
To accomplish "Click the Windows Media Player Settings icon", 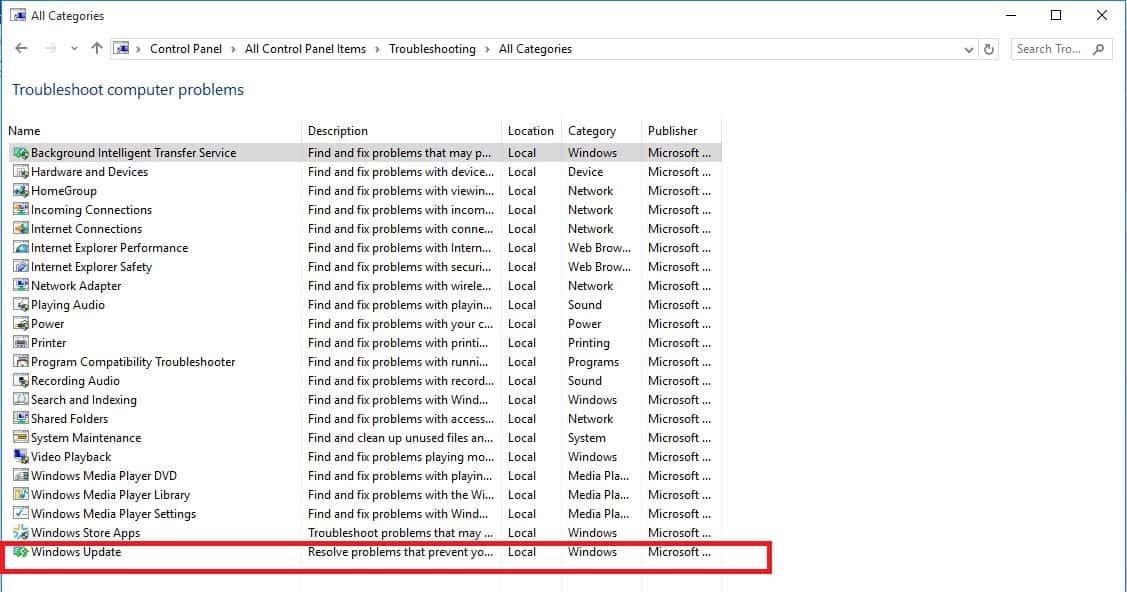I will (x=21, y=514).
